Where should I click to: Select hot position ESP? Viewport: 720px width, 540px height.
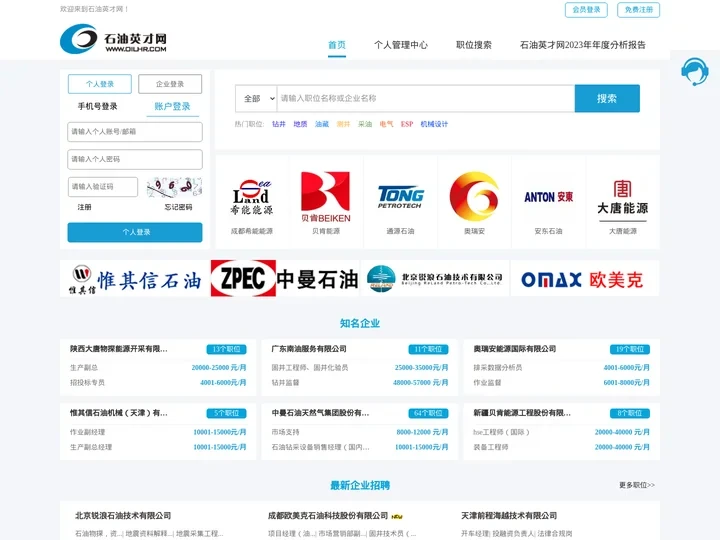(x=407, y=124)
